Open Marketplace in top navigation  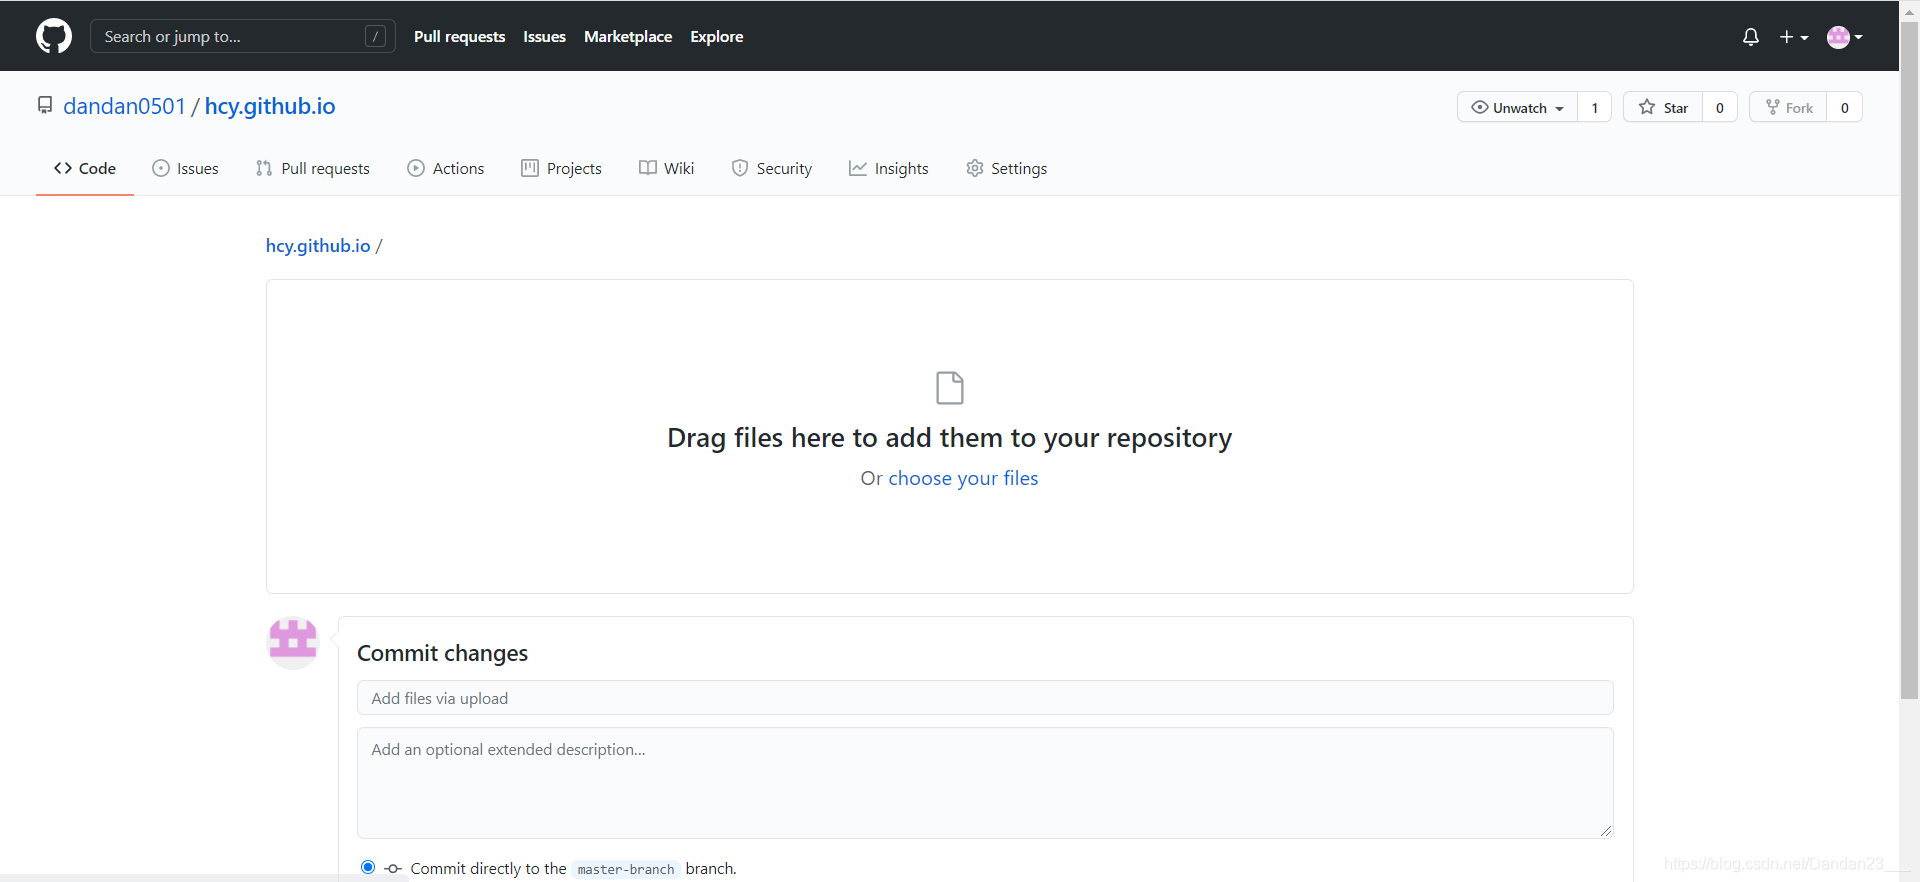point(628,36)
